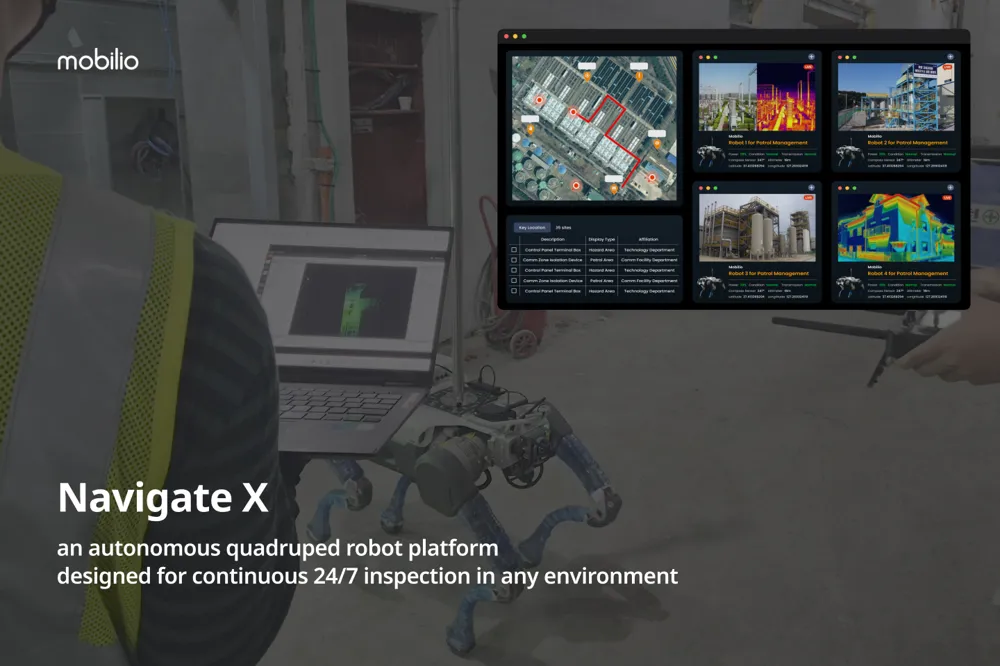Click the plus icon on Robot 3 panel
This screenshot has width=1000, height=666.
811,188
